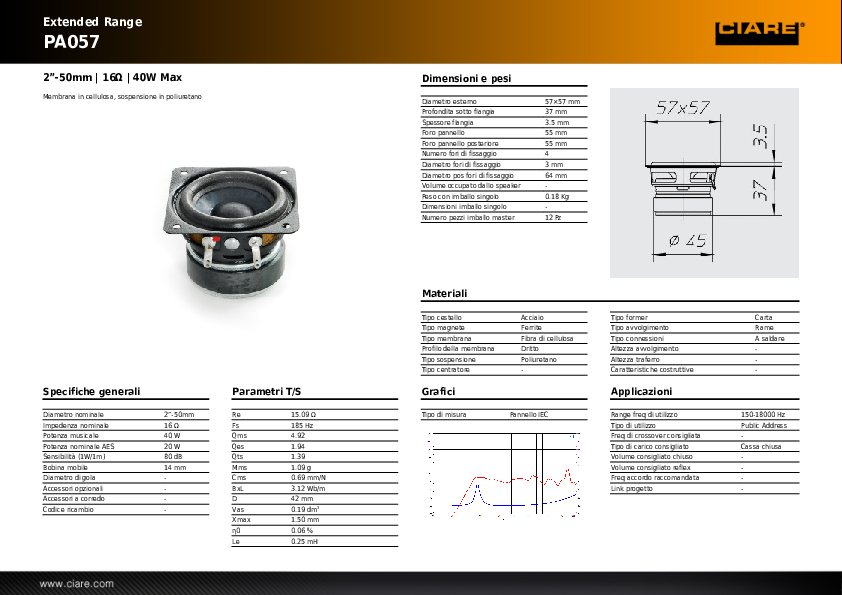Screen dimensions: 842x595
Task: Select the "1.50 mm" Xmax value
Action: tap(305, 520)
